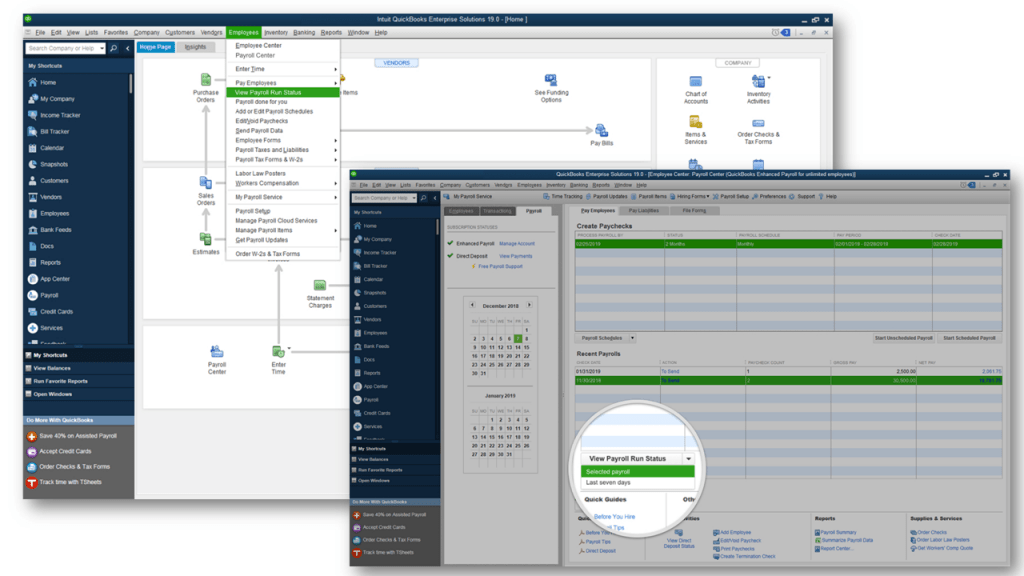Choose Selected payroll option
The image size is (1024, 576).
(637, 472)
